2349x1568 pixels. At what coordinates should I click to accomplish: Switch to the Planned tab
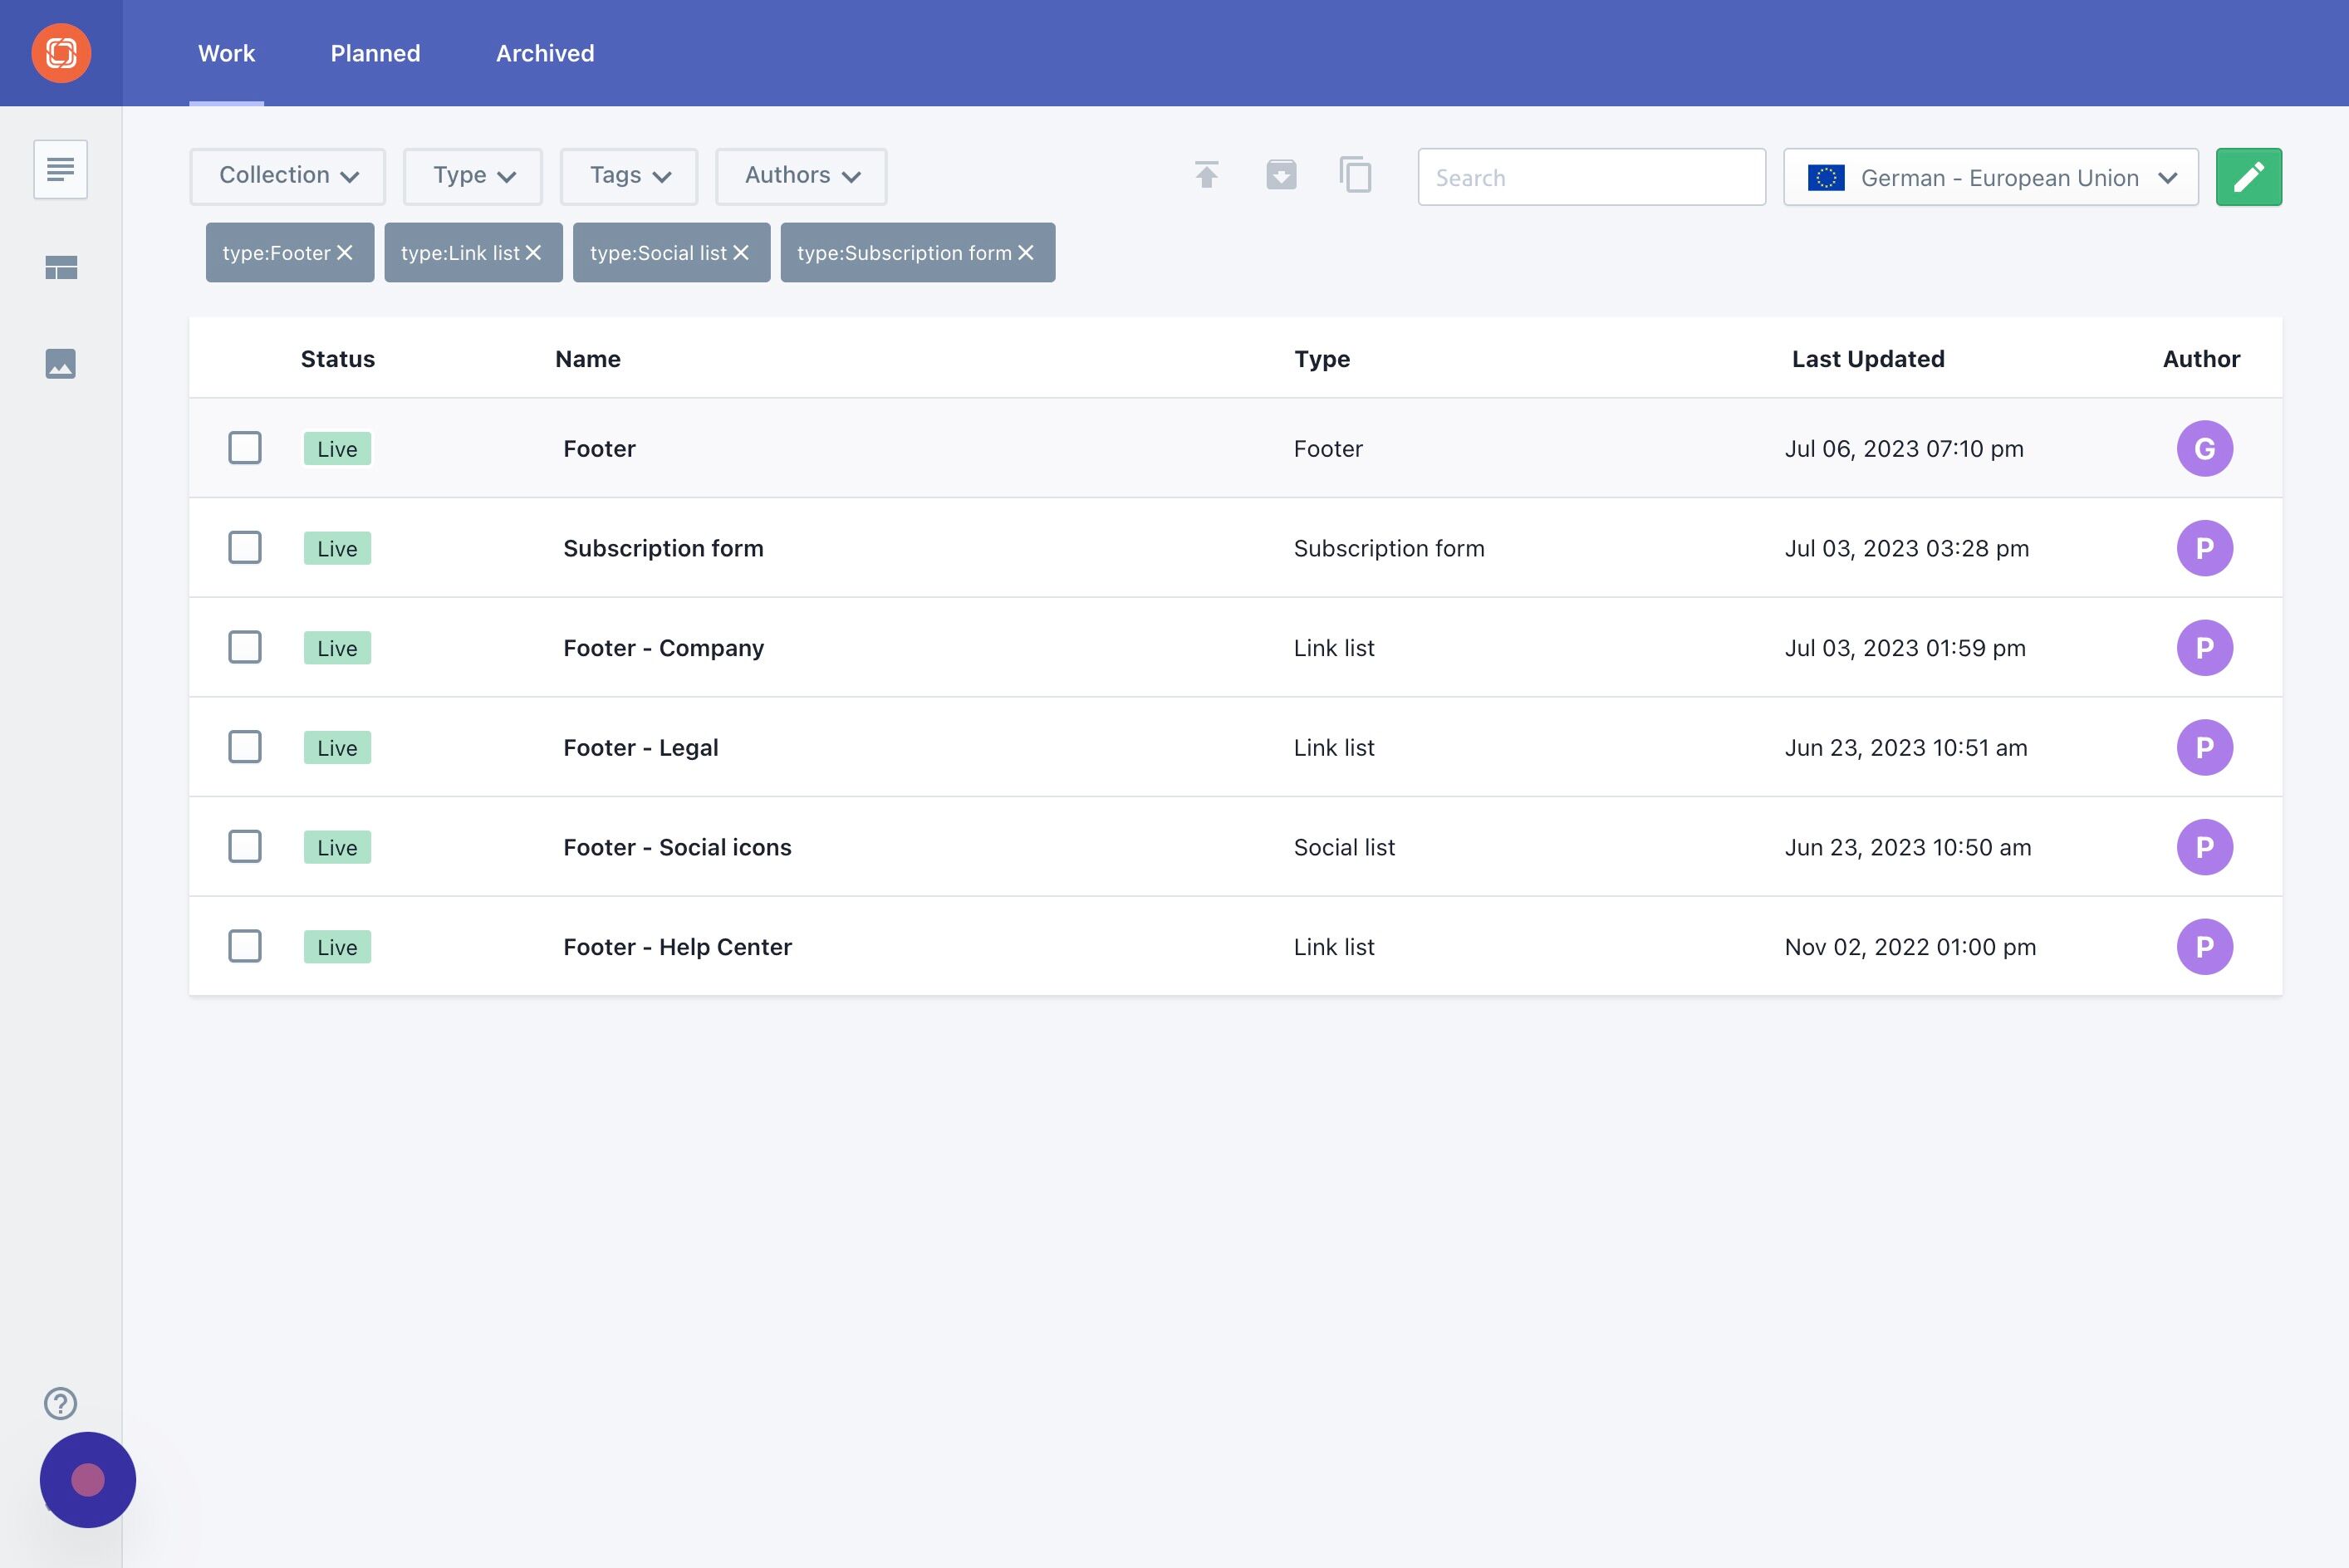tap(376, 53)
